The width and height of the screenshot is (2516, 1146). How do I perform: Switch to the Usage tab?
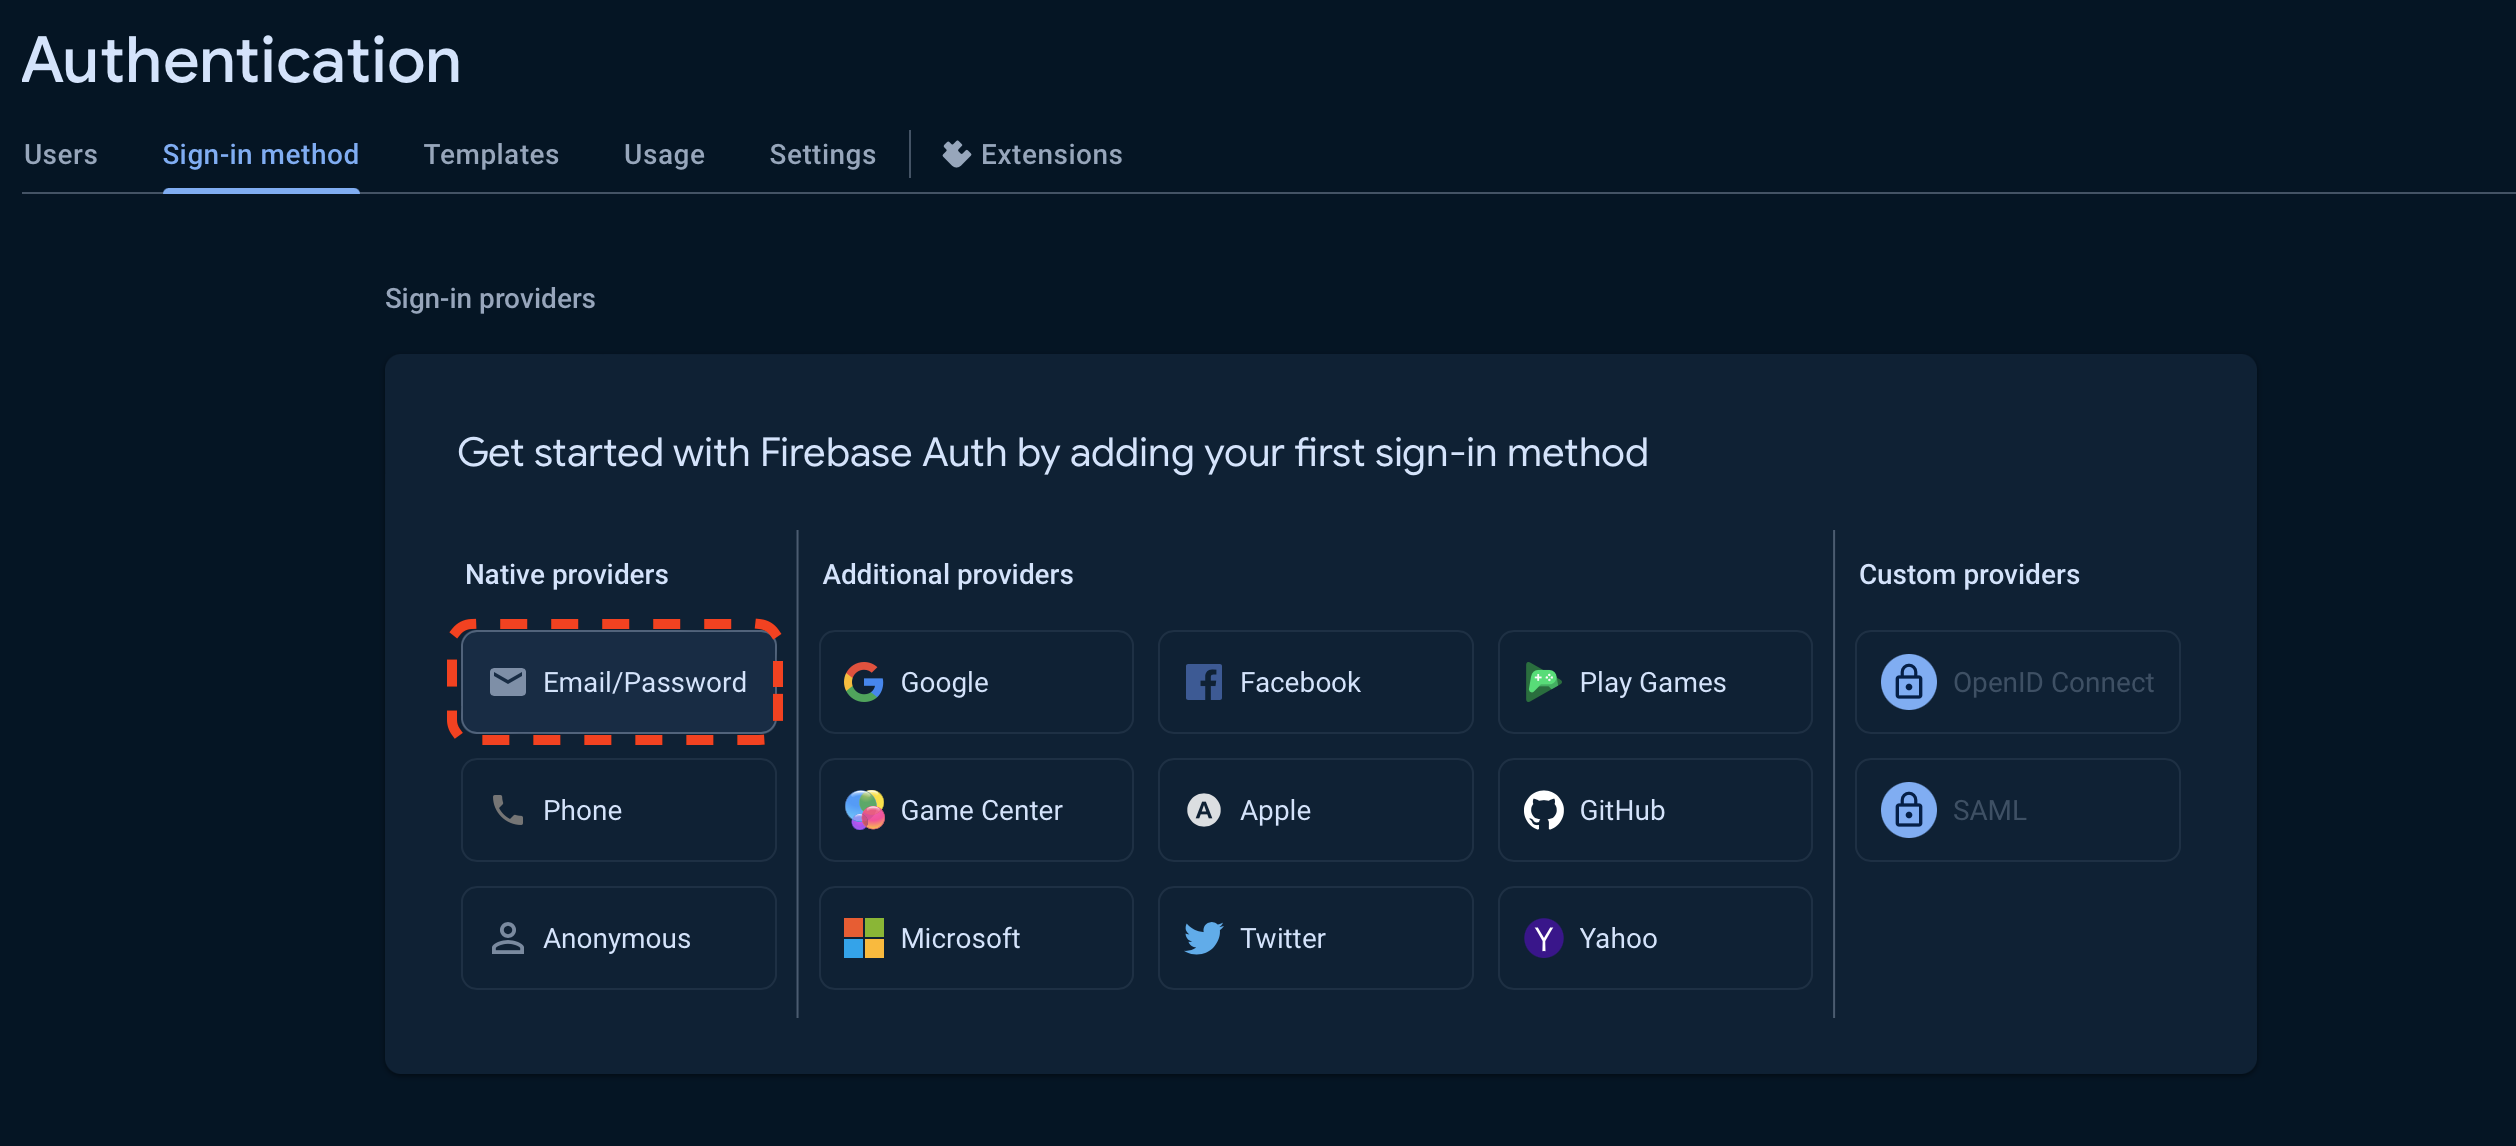[663, 154]
